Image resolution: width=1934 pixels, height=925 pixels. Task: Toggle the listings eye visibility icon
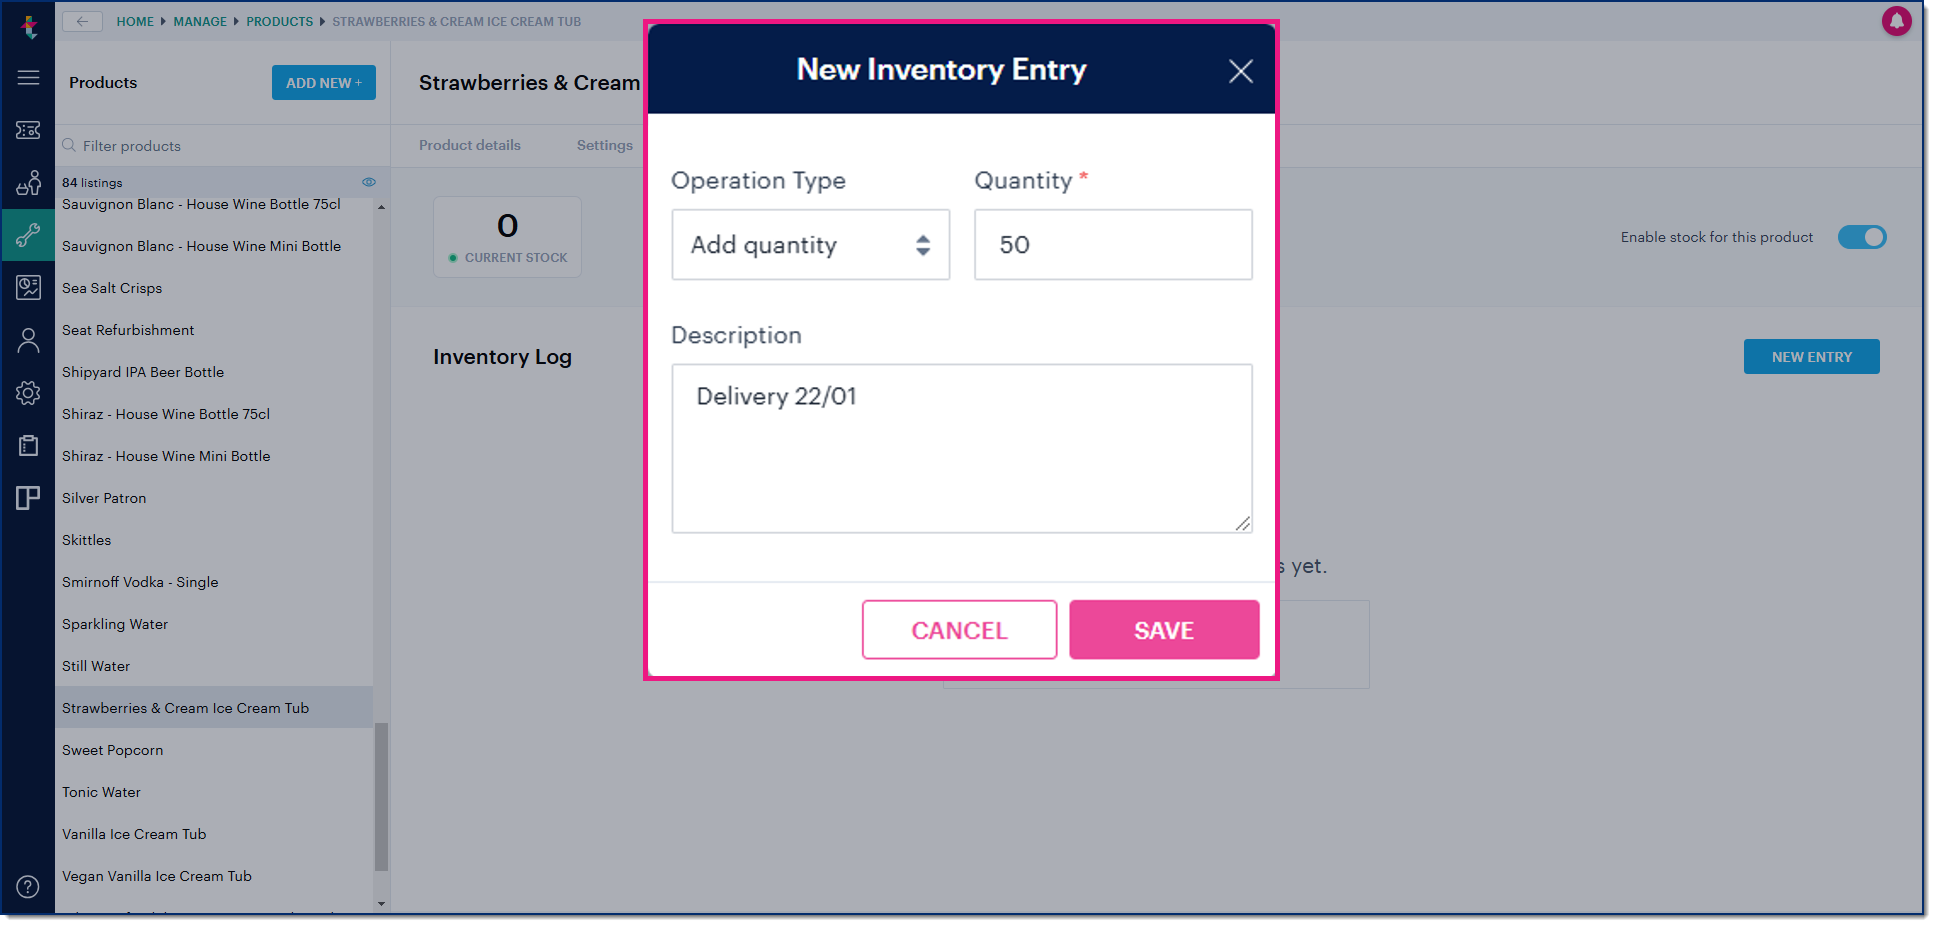point(369,182)
